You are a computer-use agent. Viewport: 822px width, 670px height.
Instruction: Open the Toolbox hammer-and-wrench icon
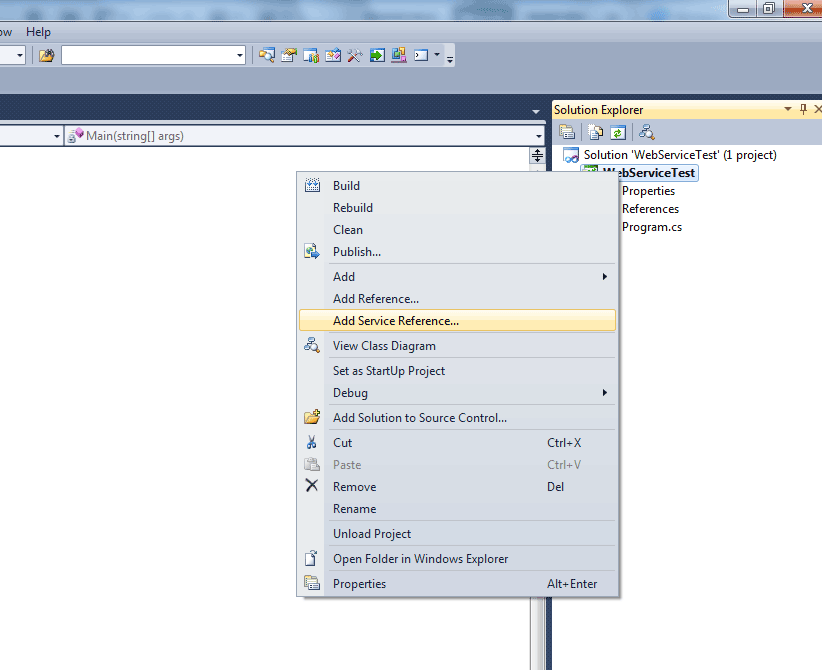click(355, 55)
